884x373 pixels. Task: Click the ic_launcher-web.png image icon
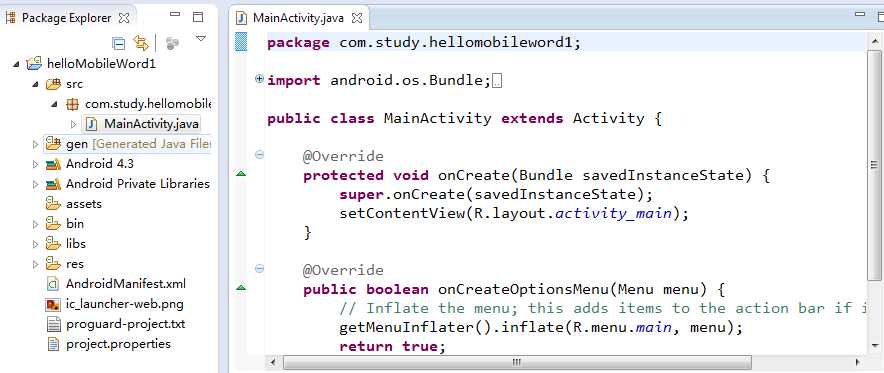(x=53, y=304)
